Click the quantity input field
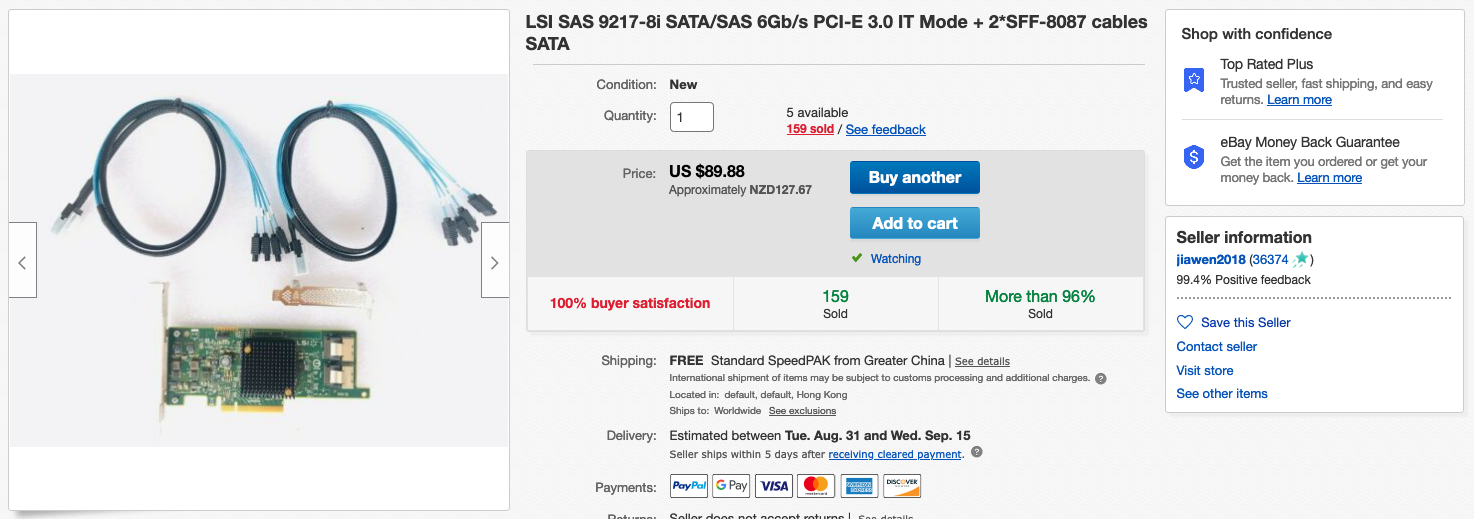 [692, 116]
